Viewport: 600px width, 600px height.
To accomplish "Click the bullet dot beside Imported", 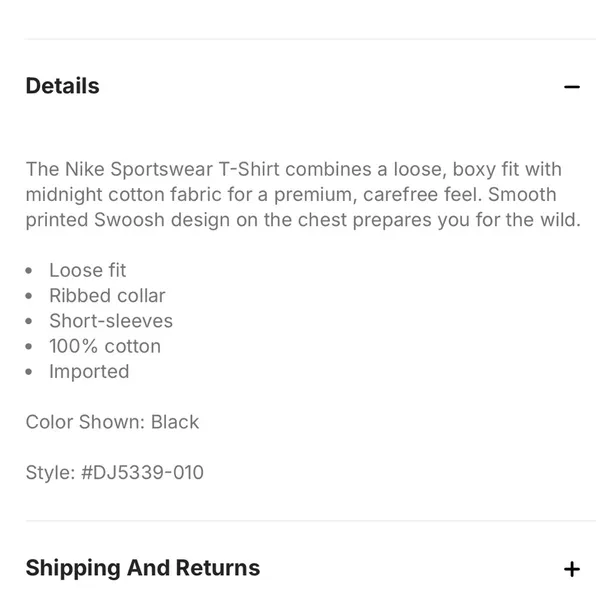I will tap(29, 372).
